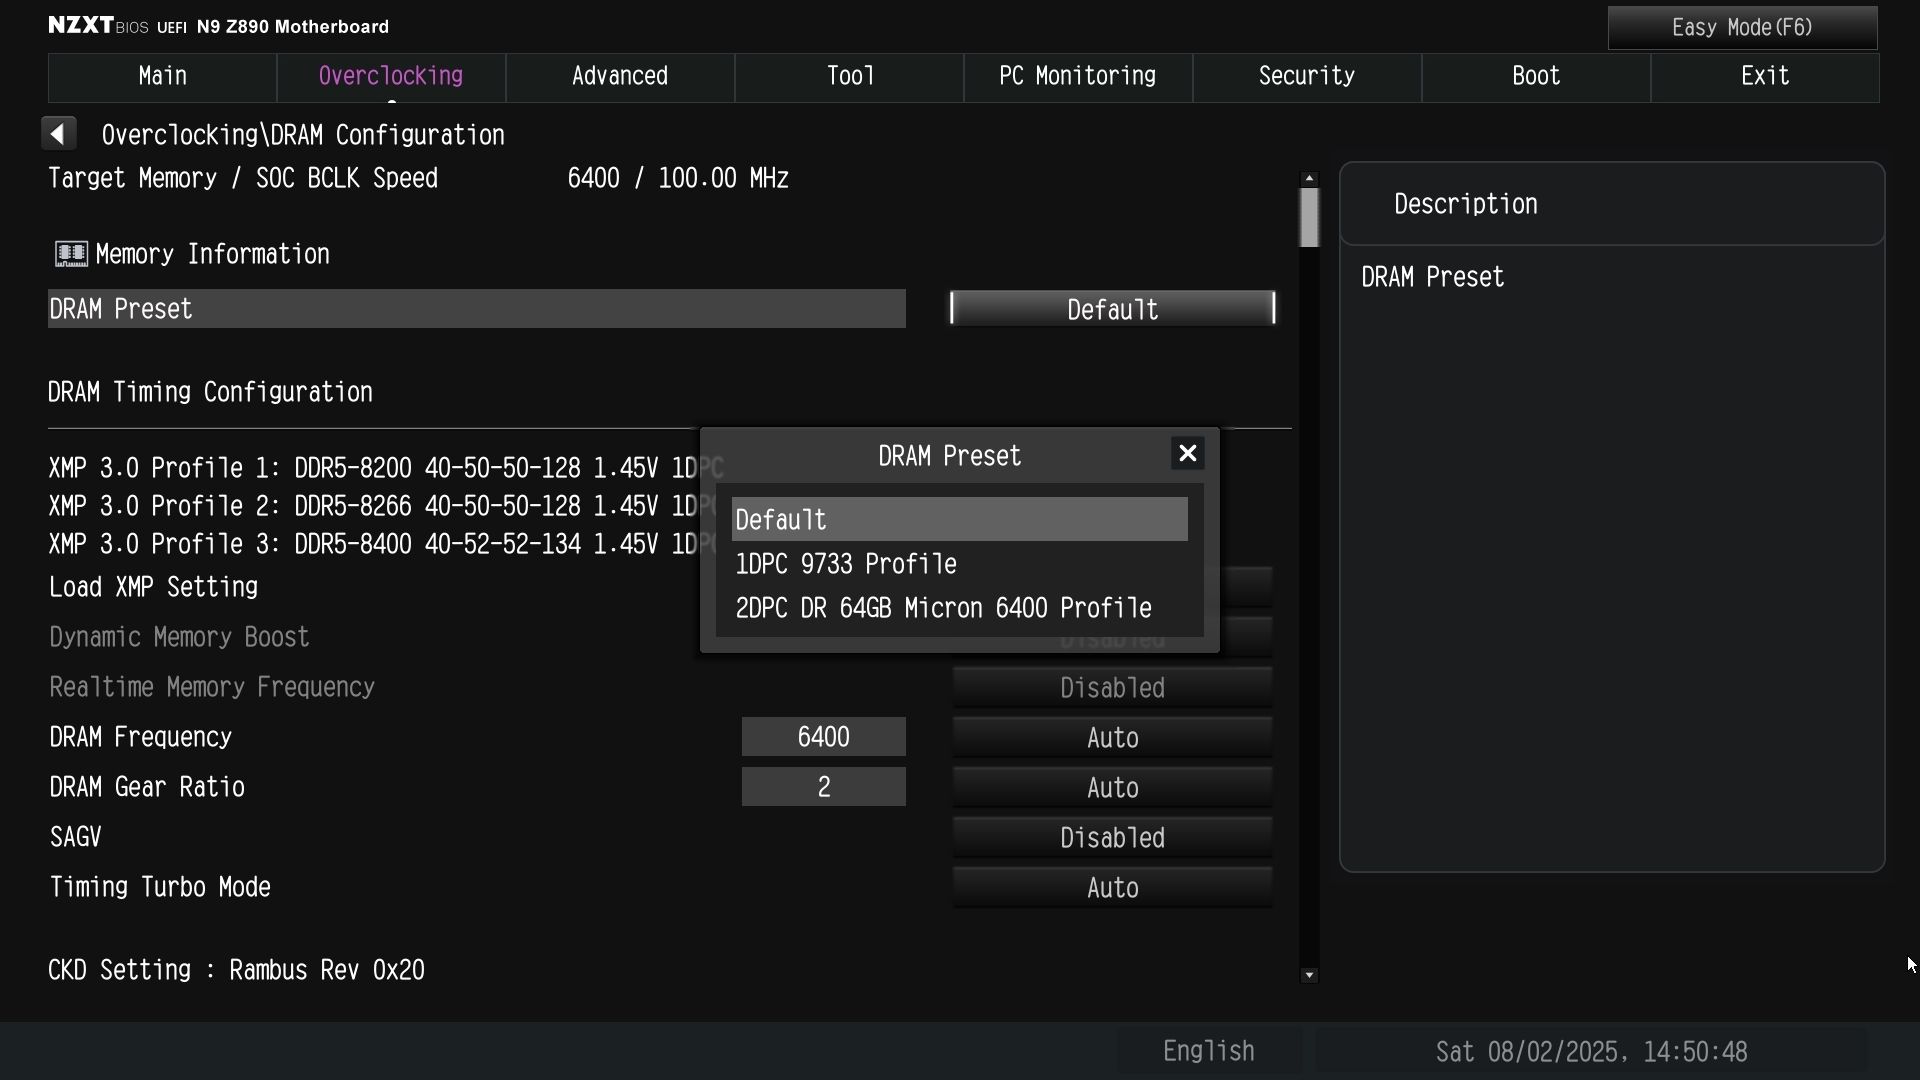Open the Main tab

point(162,77)
